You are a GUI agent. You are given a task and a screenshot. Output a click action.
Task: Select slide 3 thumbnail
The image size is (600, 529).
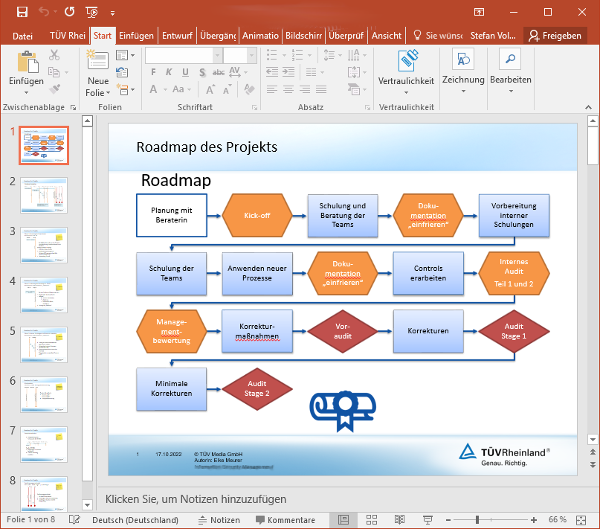coord(44,246)
